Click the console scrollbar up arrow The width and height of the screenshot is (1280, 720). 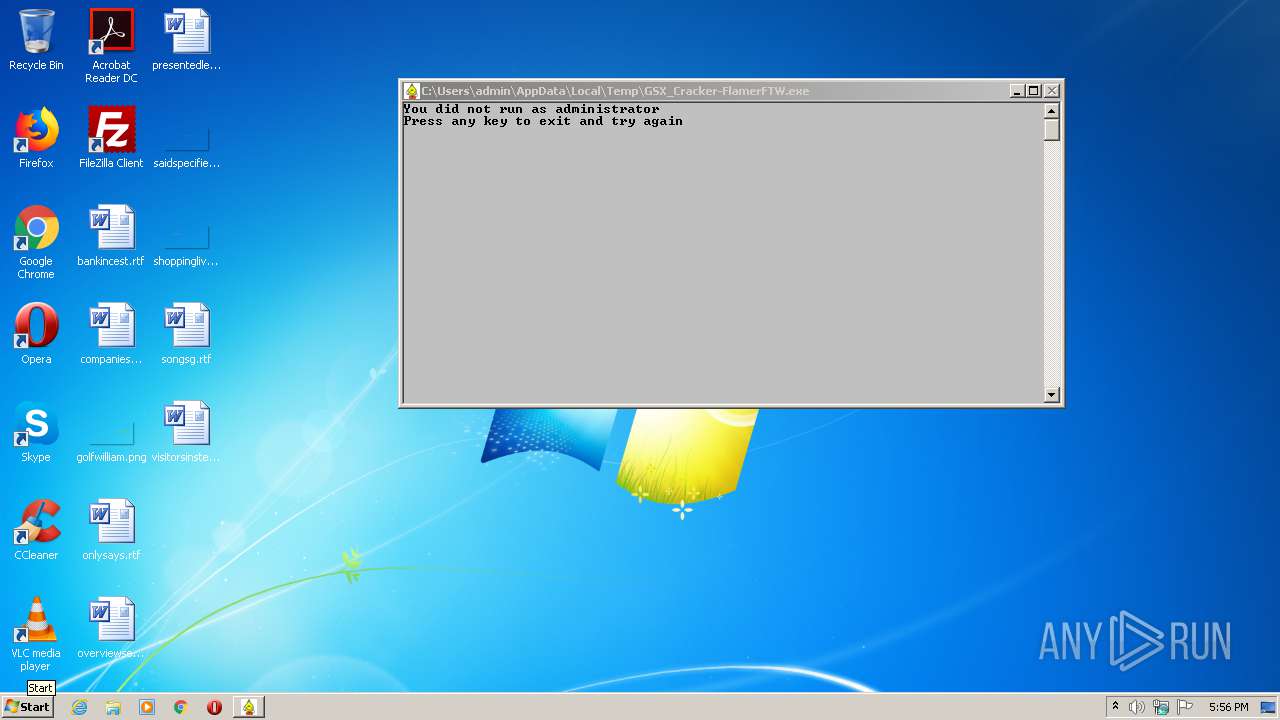coord(1051,111)
